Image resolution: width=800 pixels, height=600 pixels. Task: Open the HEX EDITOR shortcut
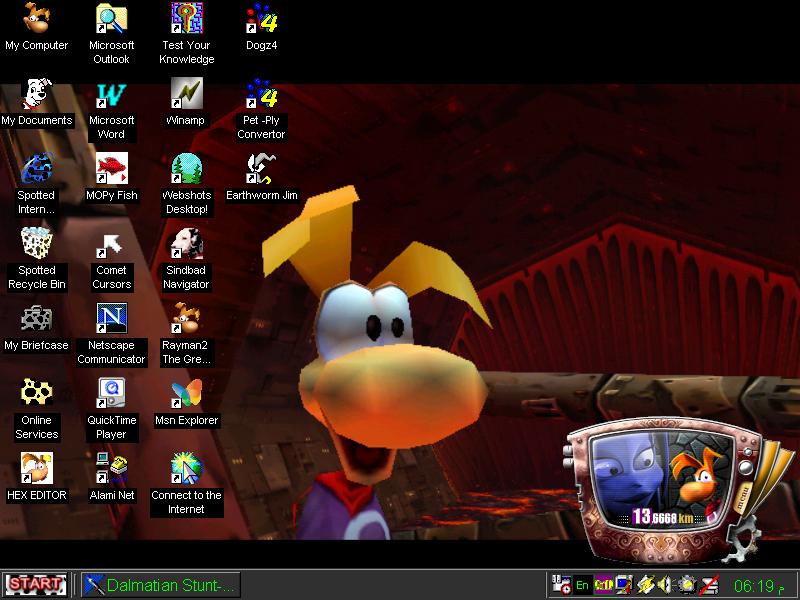[x=37, y=469]
